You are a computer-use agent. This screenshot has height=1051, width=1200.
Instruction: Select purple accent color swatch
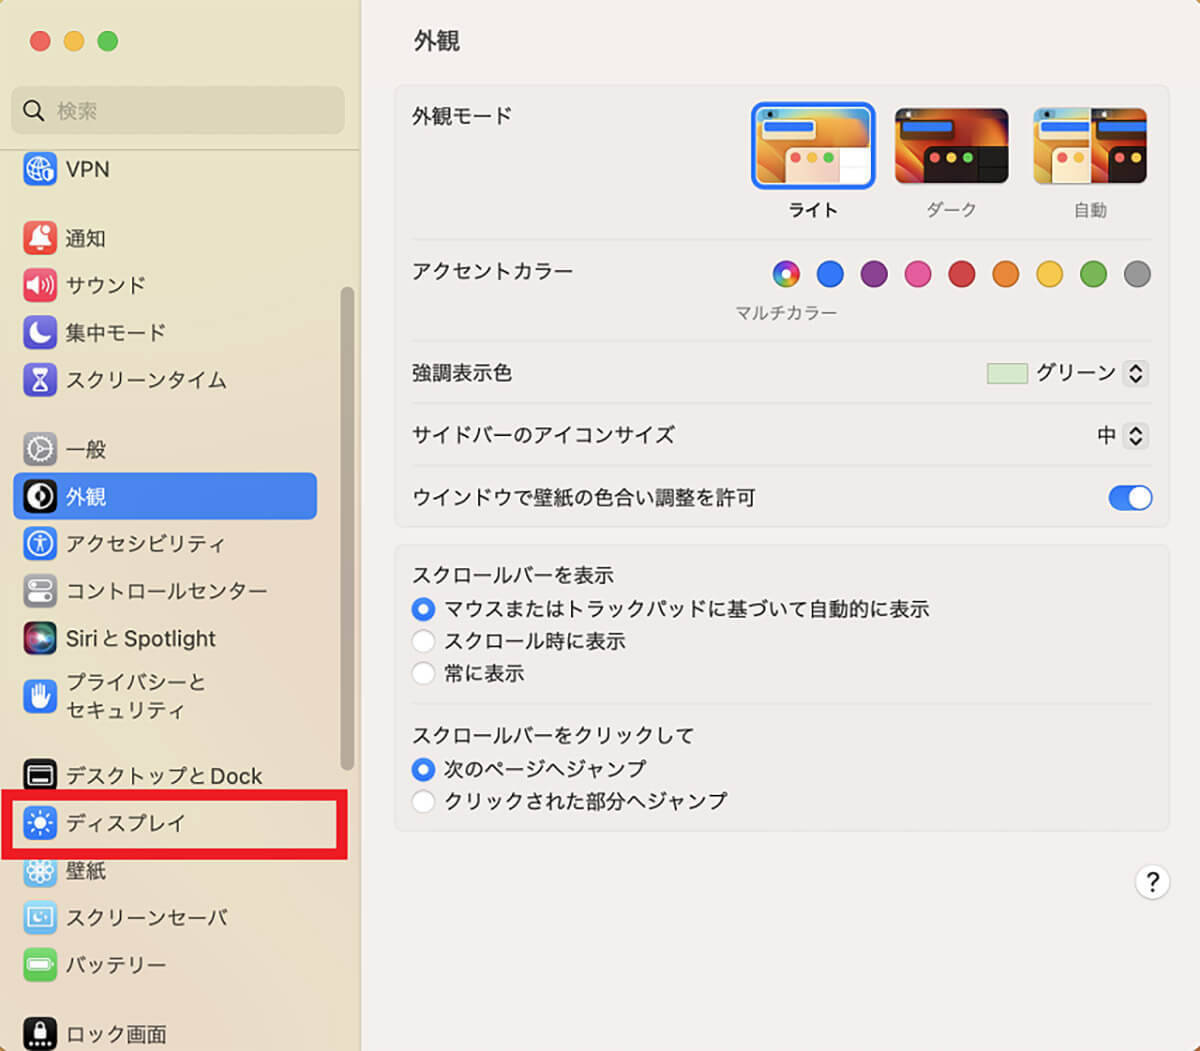(x=874, y=274)
